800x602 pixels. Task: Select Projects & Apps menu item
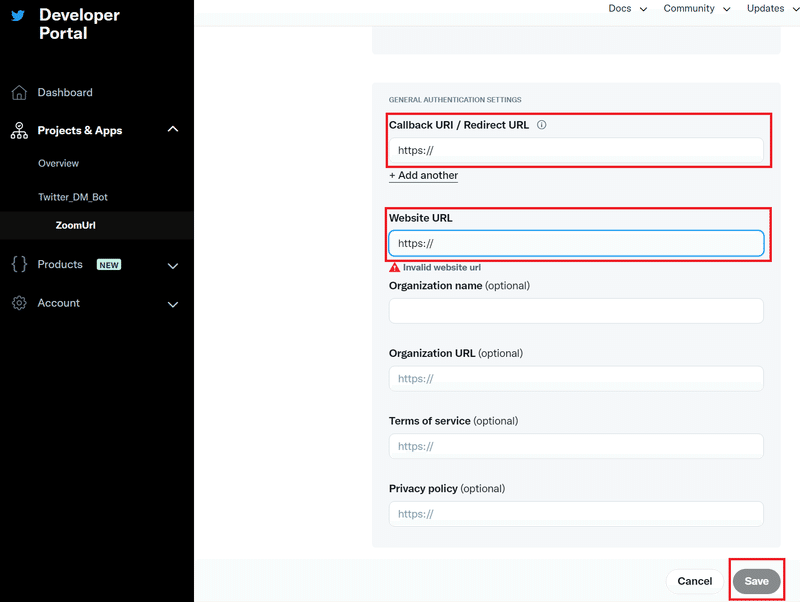(x=80, y=131)
